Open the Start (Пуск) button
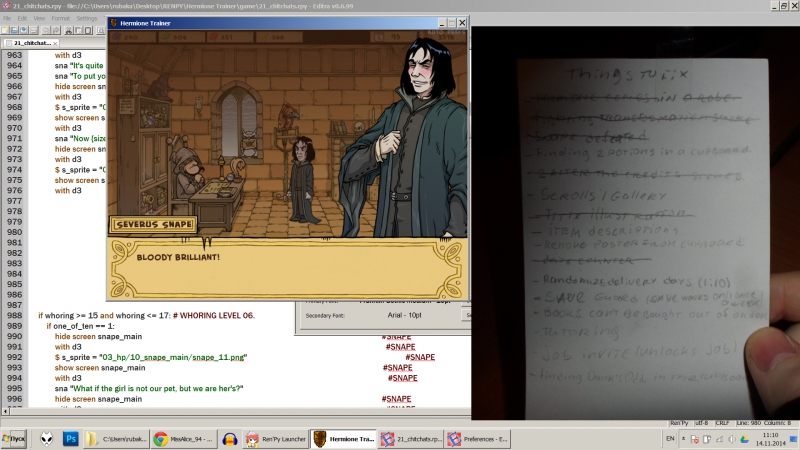 point(14,439)
